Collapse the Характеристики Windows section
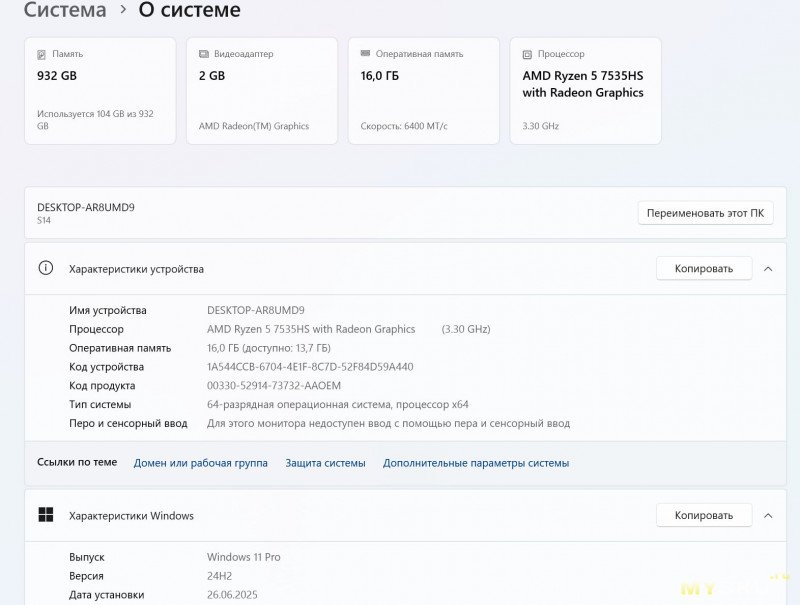 tap(768, 516)
